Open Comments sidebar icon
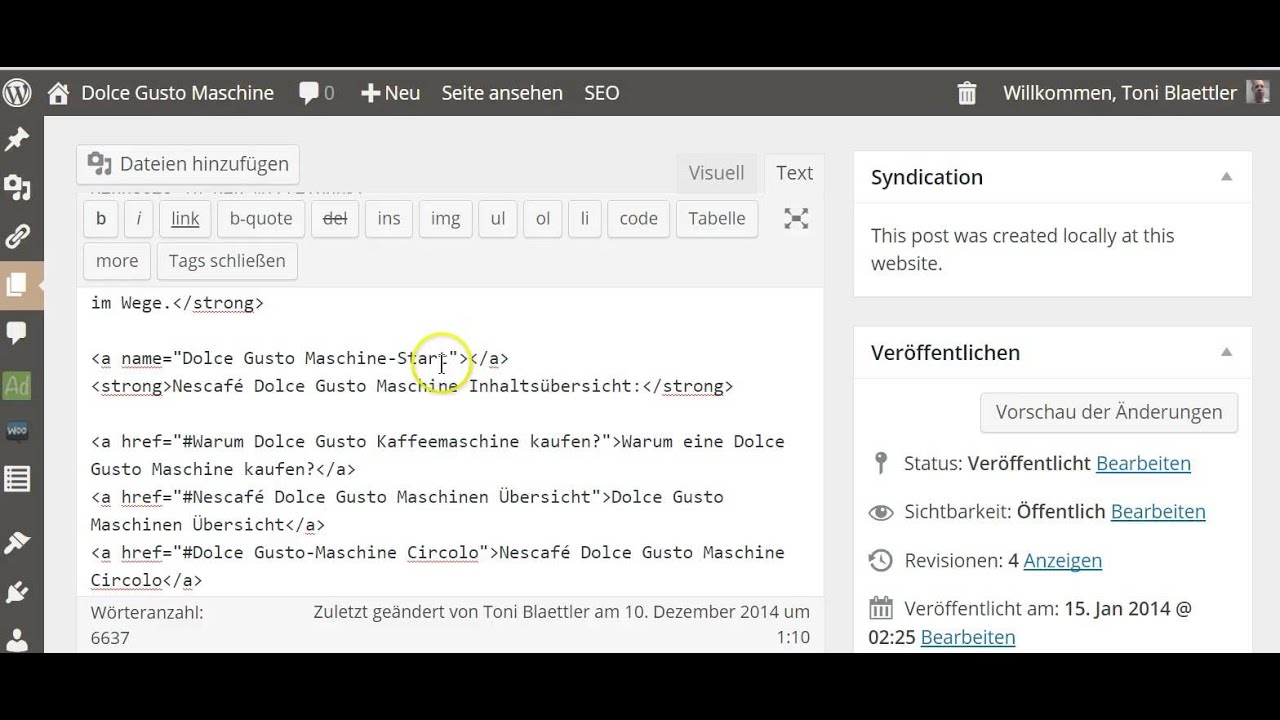The height and width of the screenshot is (720, 1280). coord(17,333)
